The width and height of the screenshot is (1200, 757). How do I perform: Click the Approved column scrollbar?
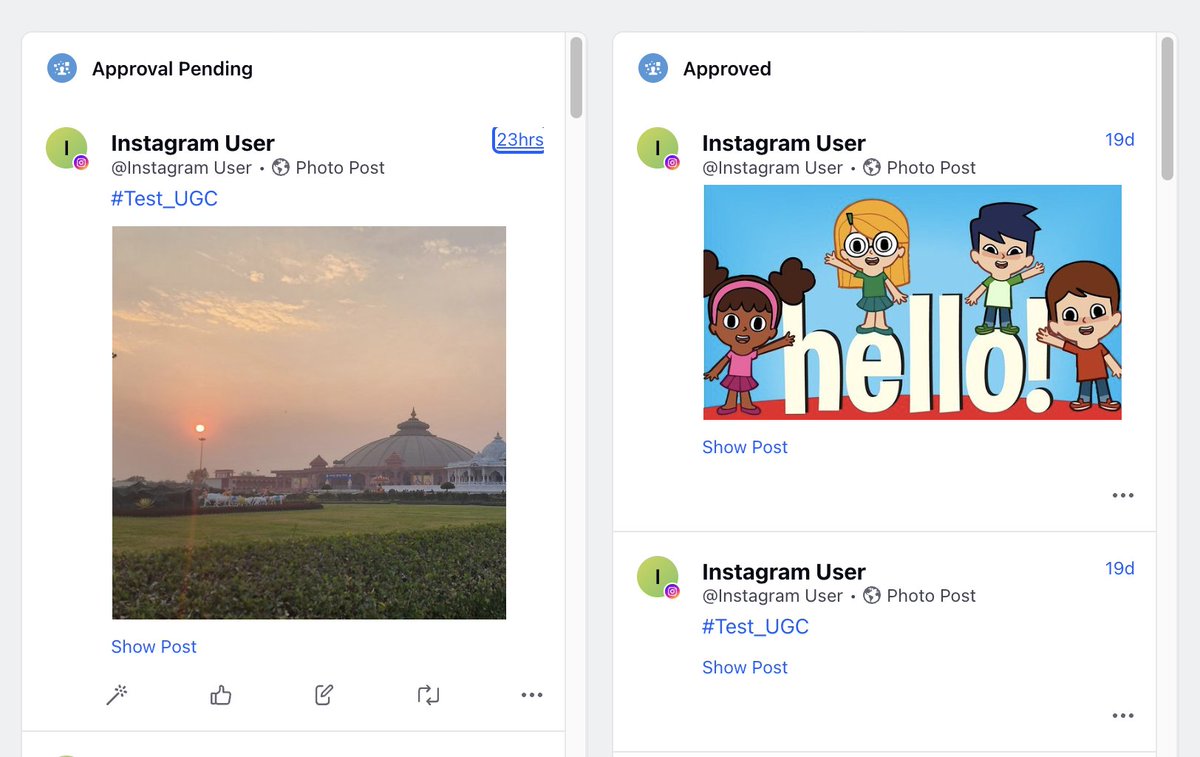coord(1167,108)
